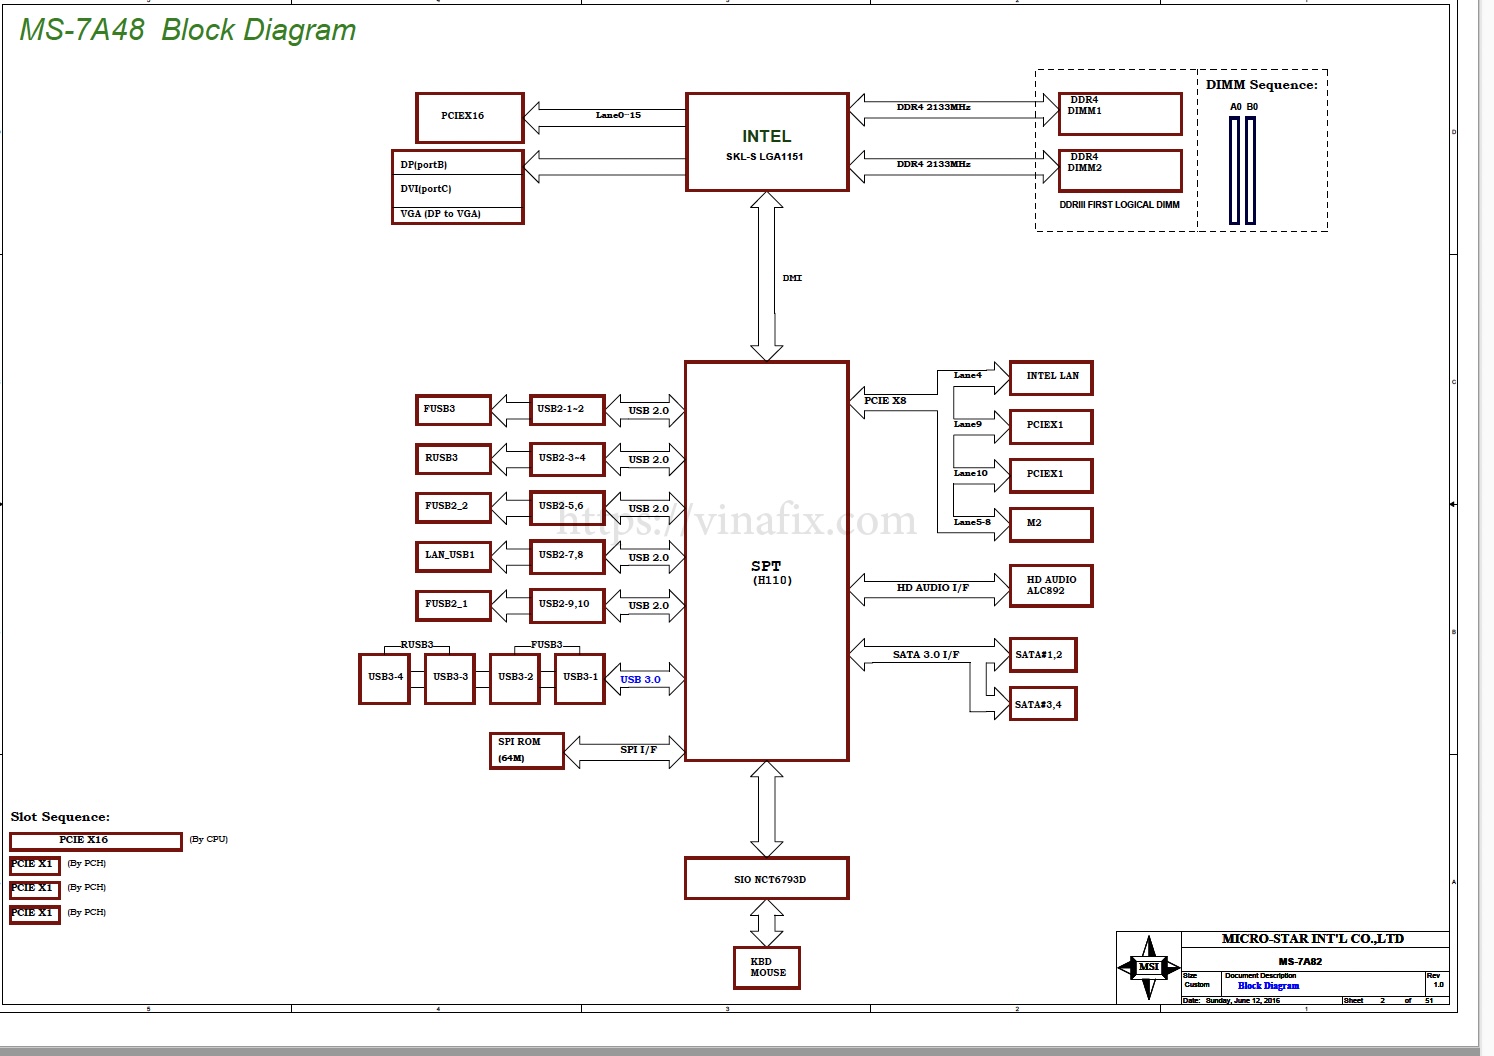Click the PCIE X16 (By CPU) slot bar

point(95,840)
